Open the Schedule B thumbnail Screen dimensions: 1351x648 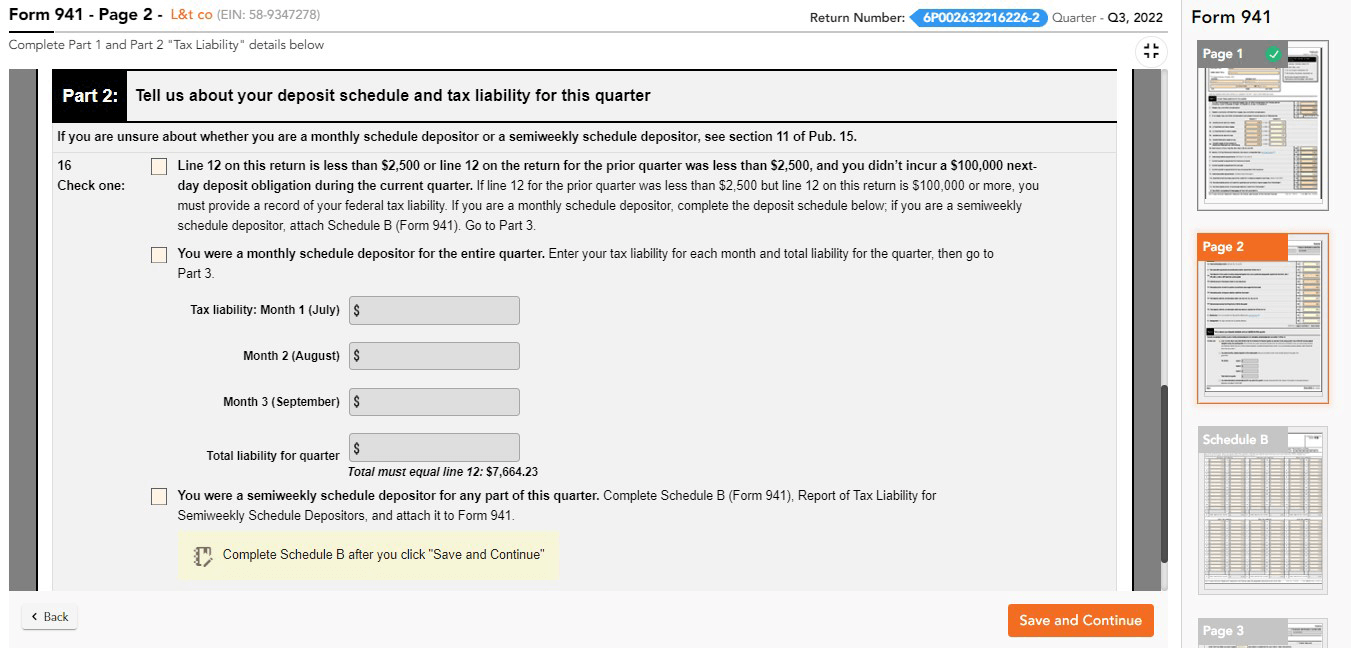tap(1262, 510)
